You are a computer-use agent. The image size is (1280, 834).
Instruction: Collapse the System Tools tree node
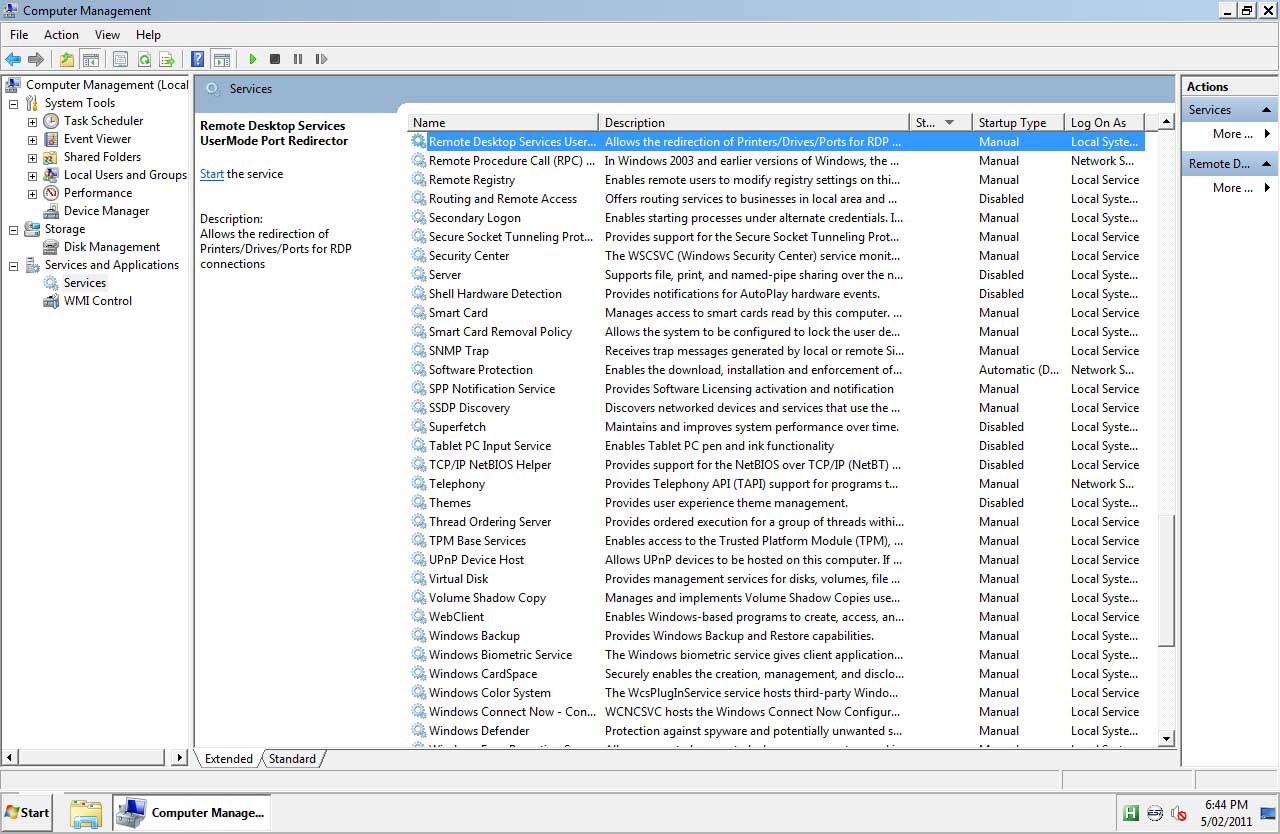tap(14, 103)
